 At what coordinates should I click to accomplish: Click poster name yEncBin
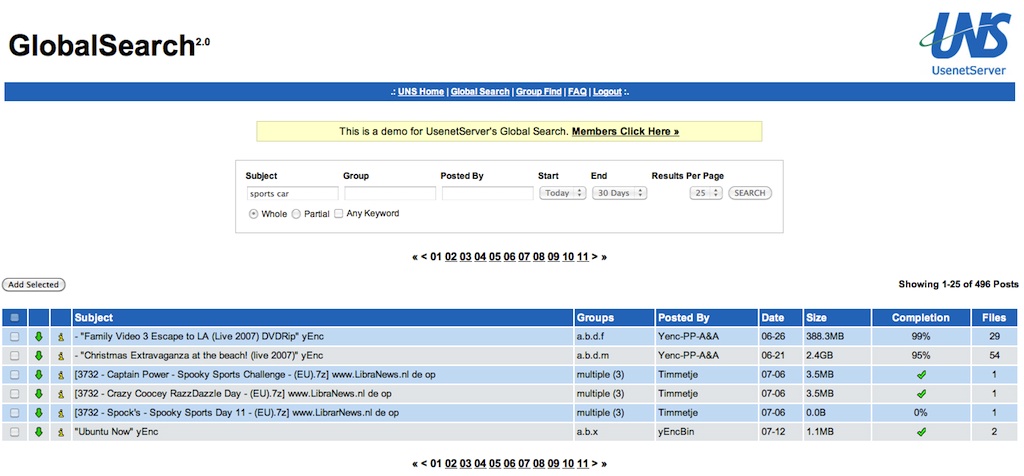676,432
